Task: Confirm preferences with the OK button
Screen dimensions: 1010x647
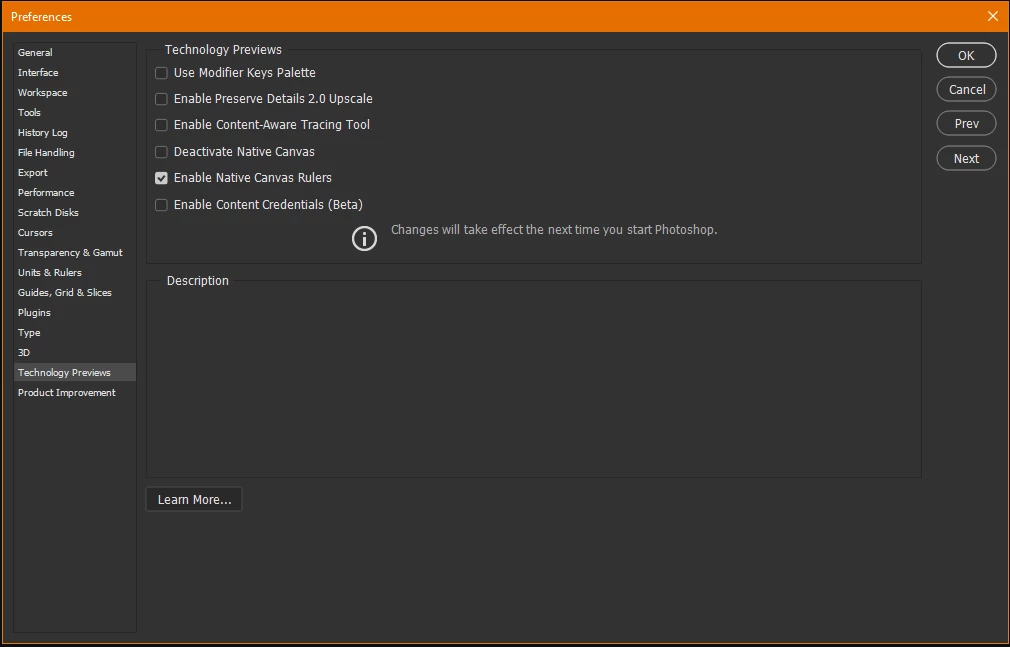Action: [966, 55]
